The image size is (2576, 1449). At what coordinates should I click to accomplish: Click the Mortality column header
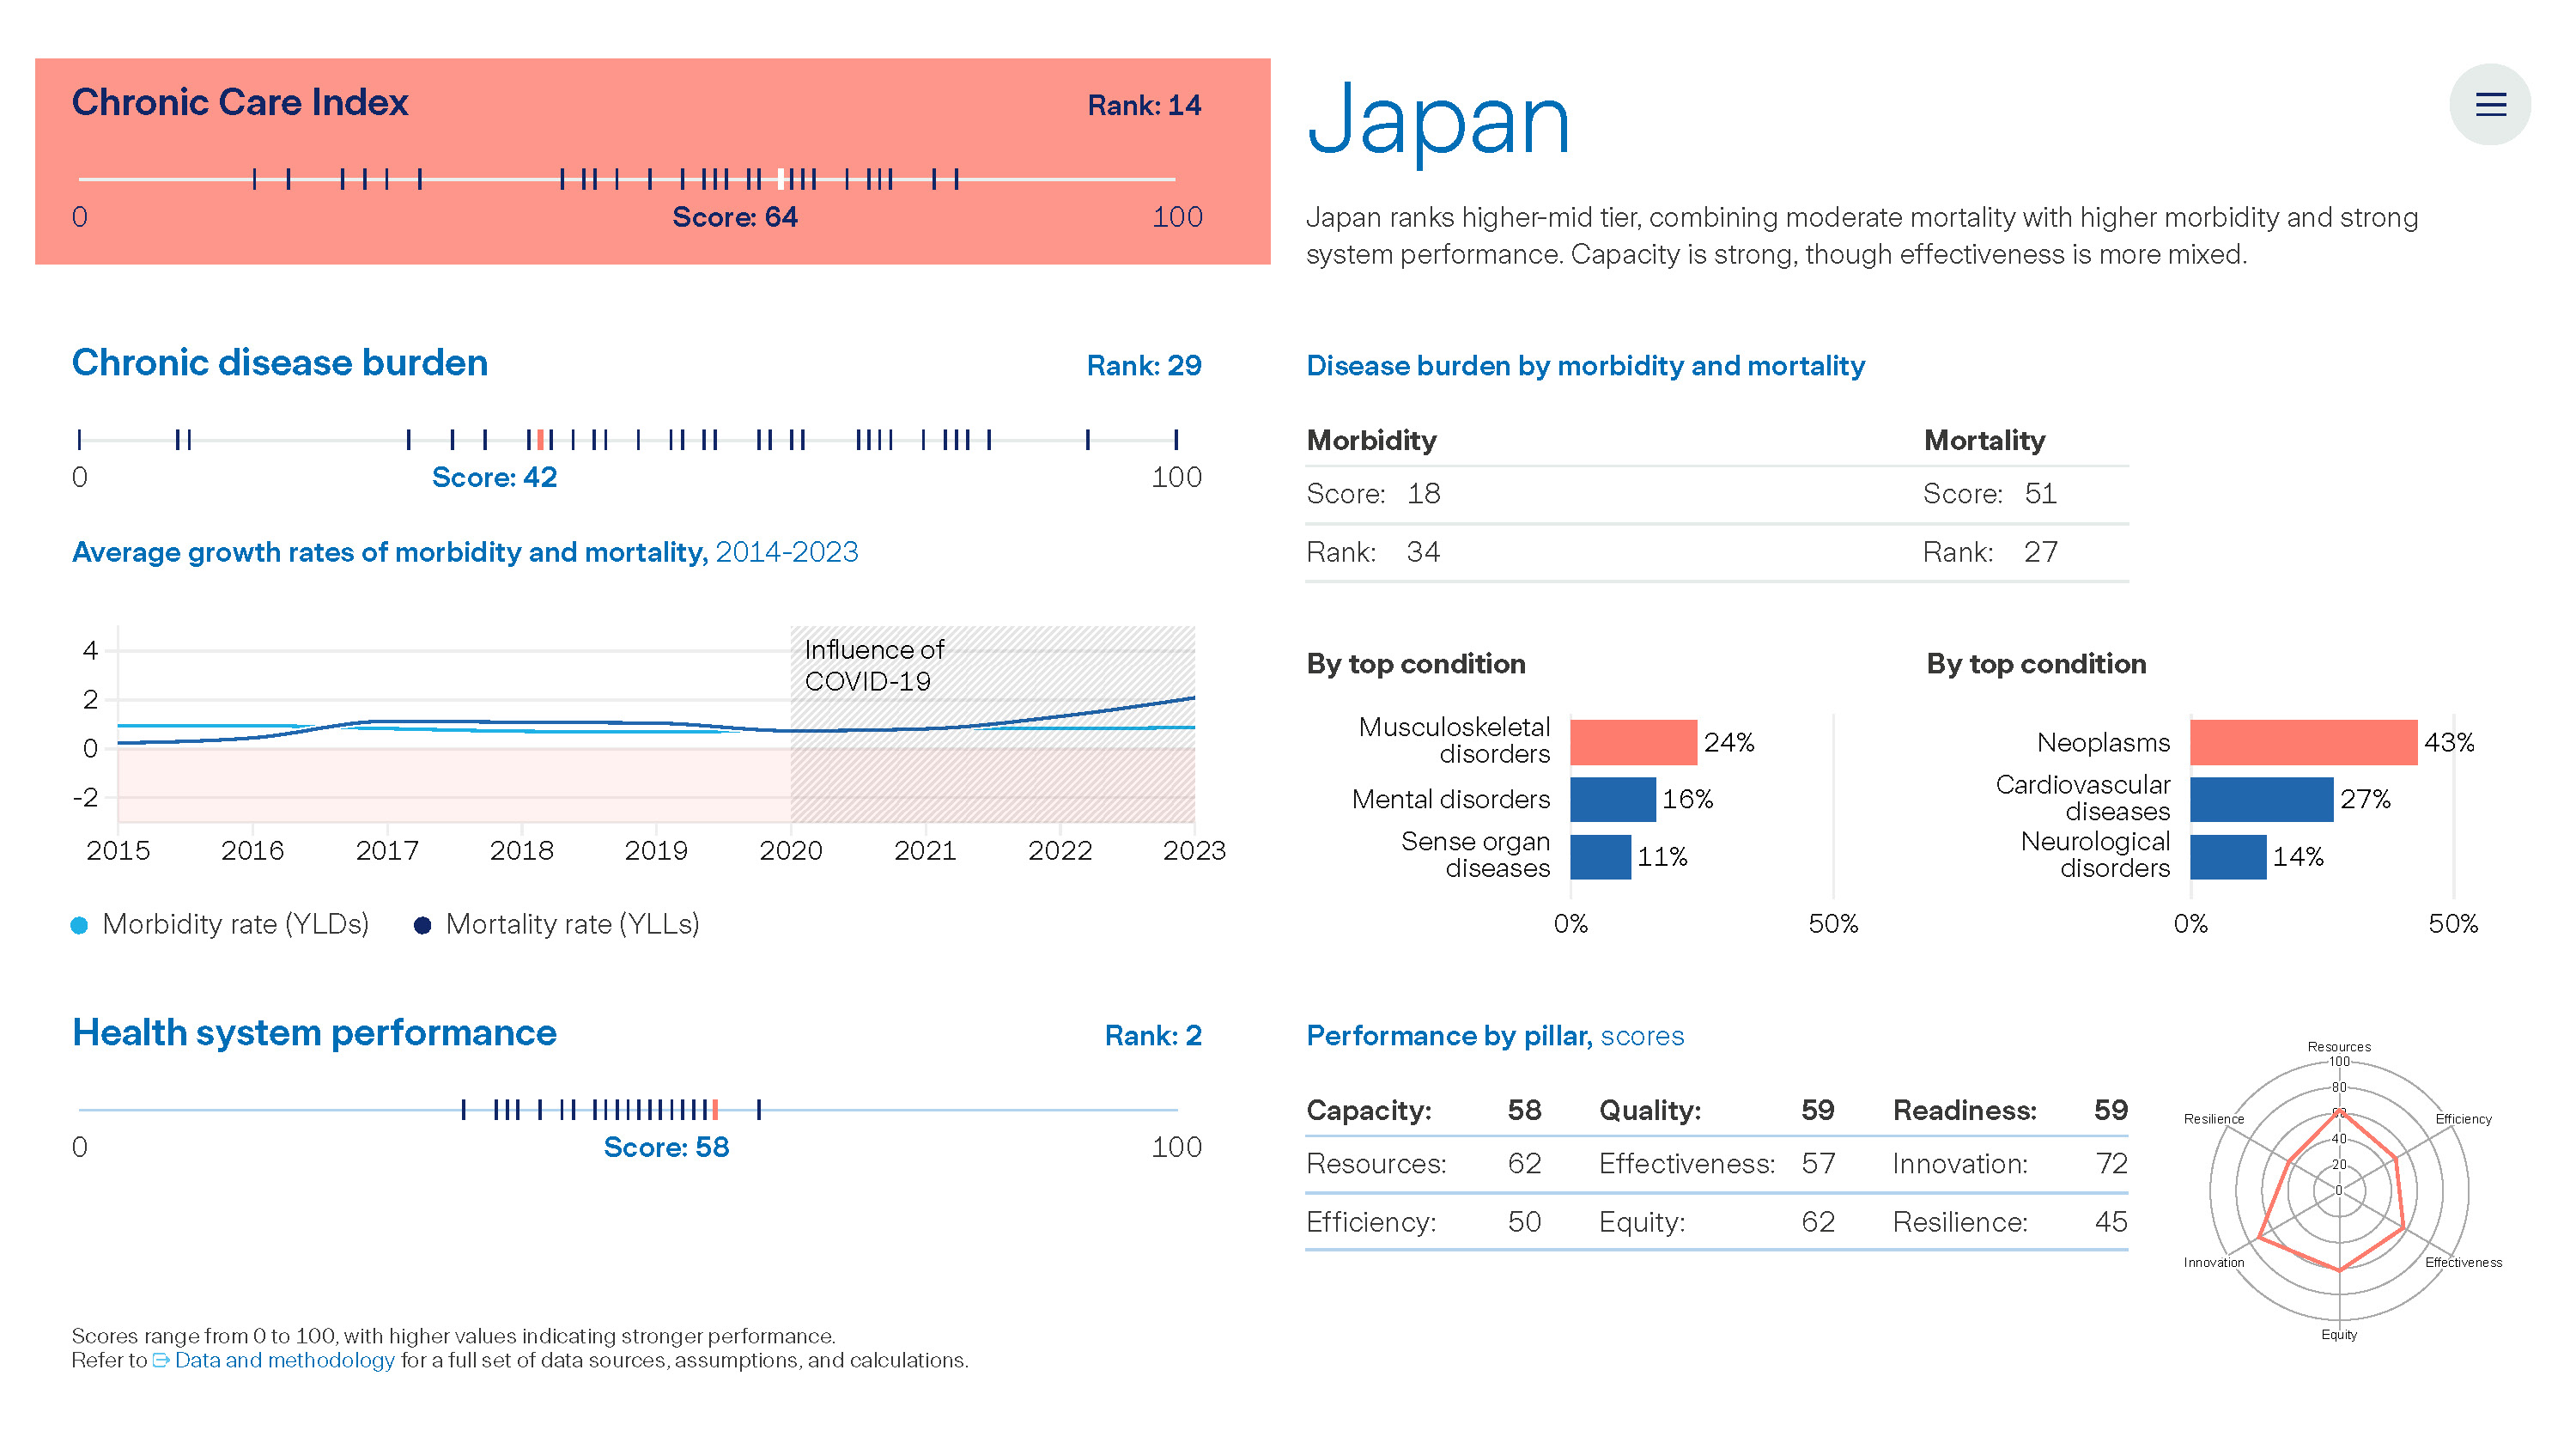[1984, 440]
